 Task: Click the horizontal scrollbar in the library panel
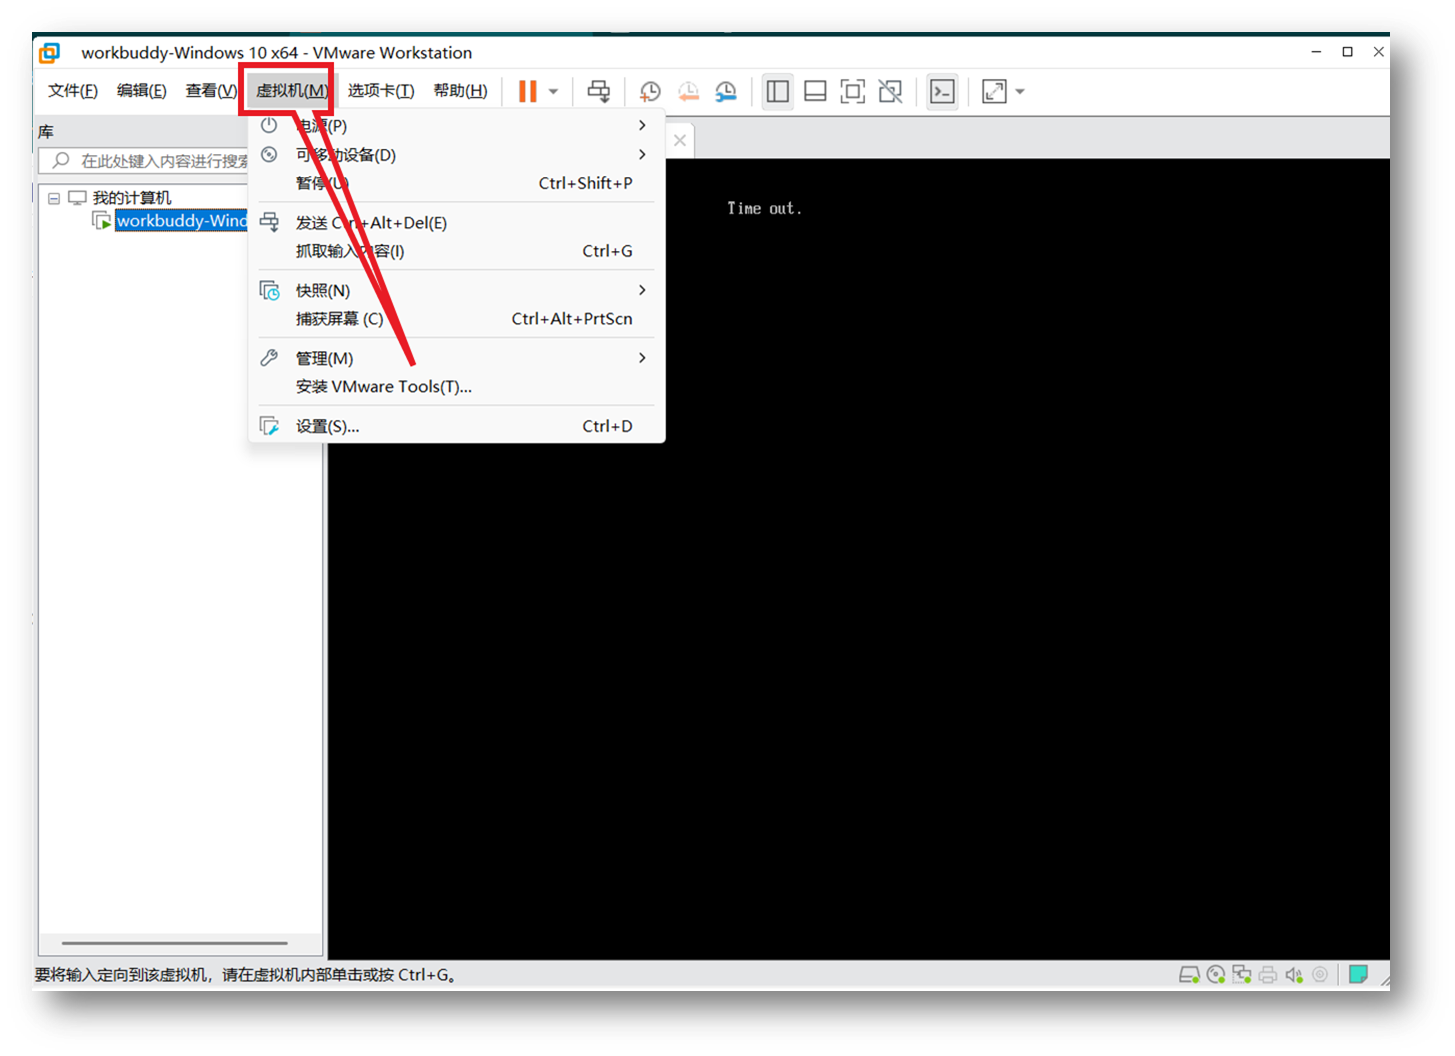click(x=175, y=943)
